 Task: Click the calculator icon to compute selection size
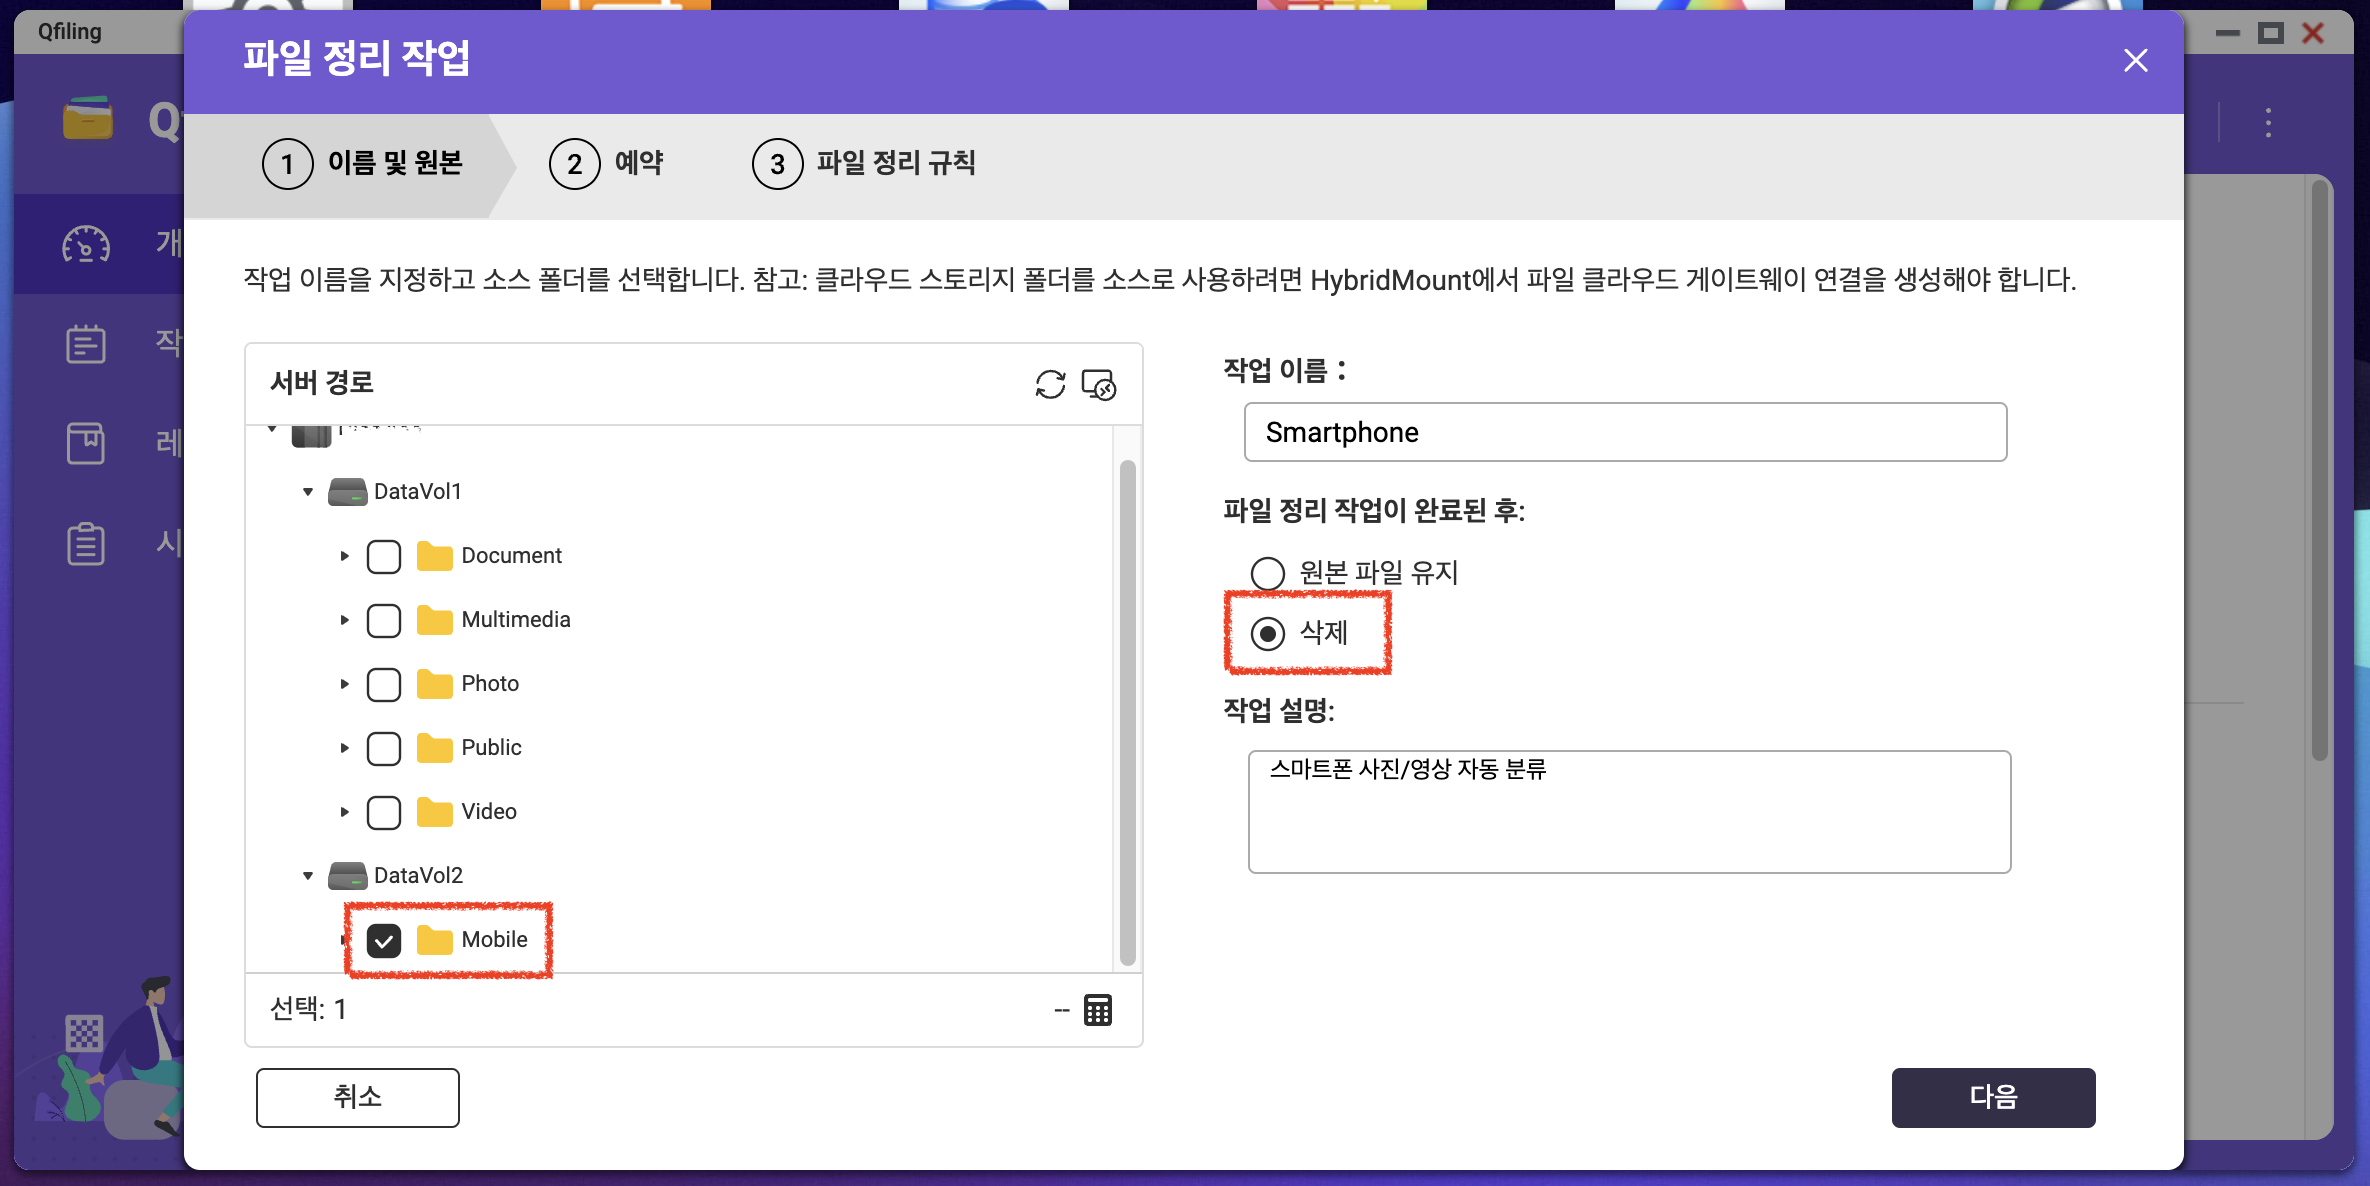[x=1098, y=1010]
